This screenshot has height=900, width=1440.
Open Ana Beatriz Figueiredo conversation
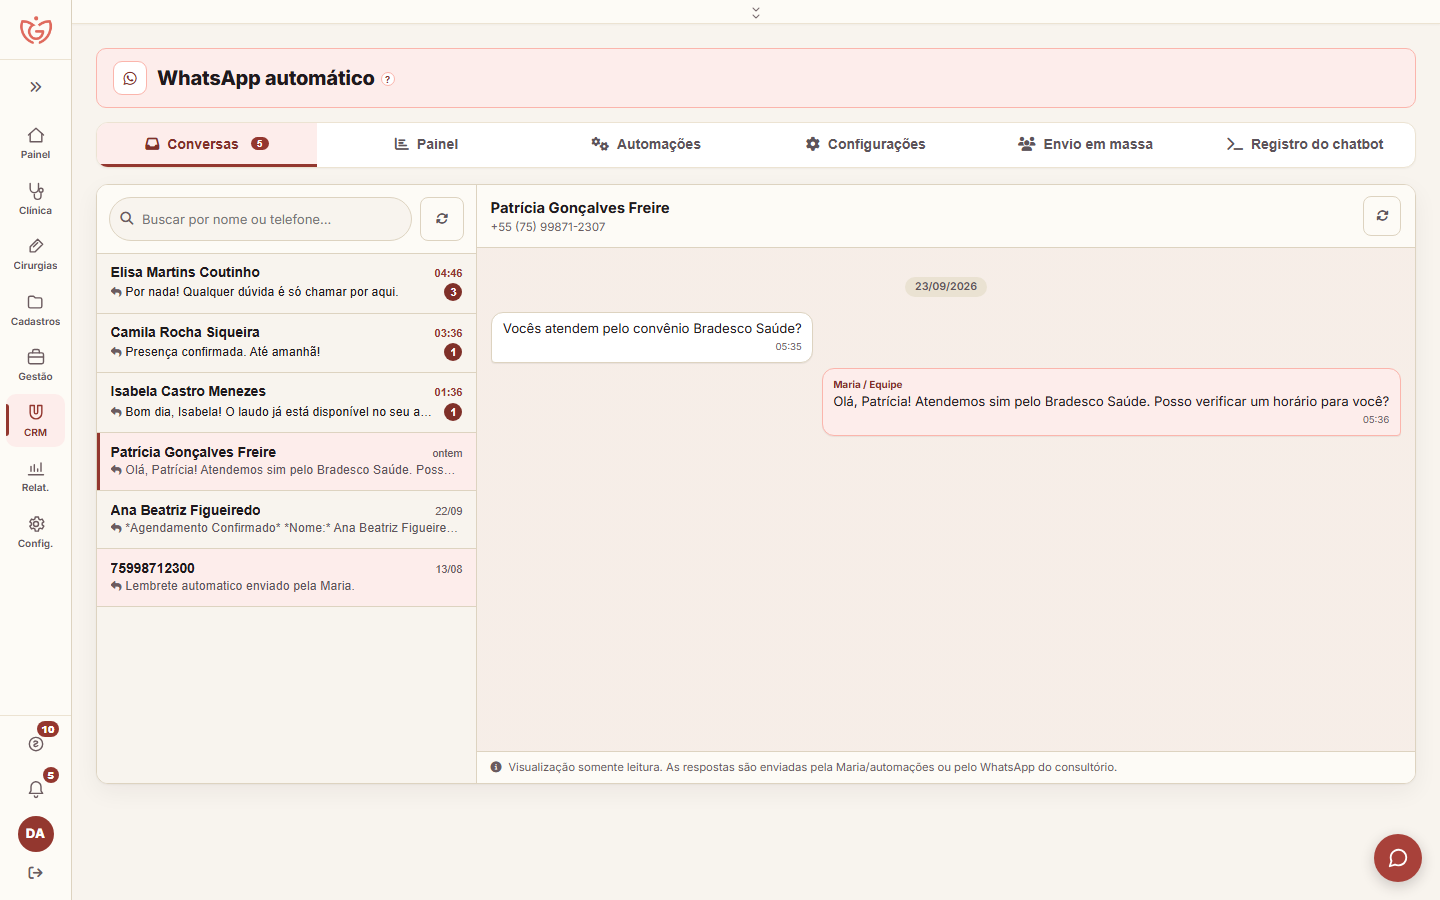coord(286,519)
